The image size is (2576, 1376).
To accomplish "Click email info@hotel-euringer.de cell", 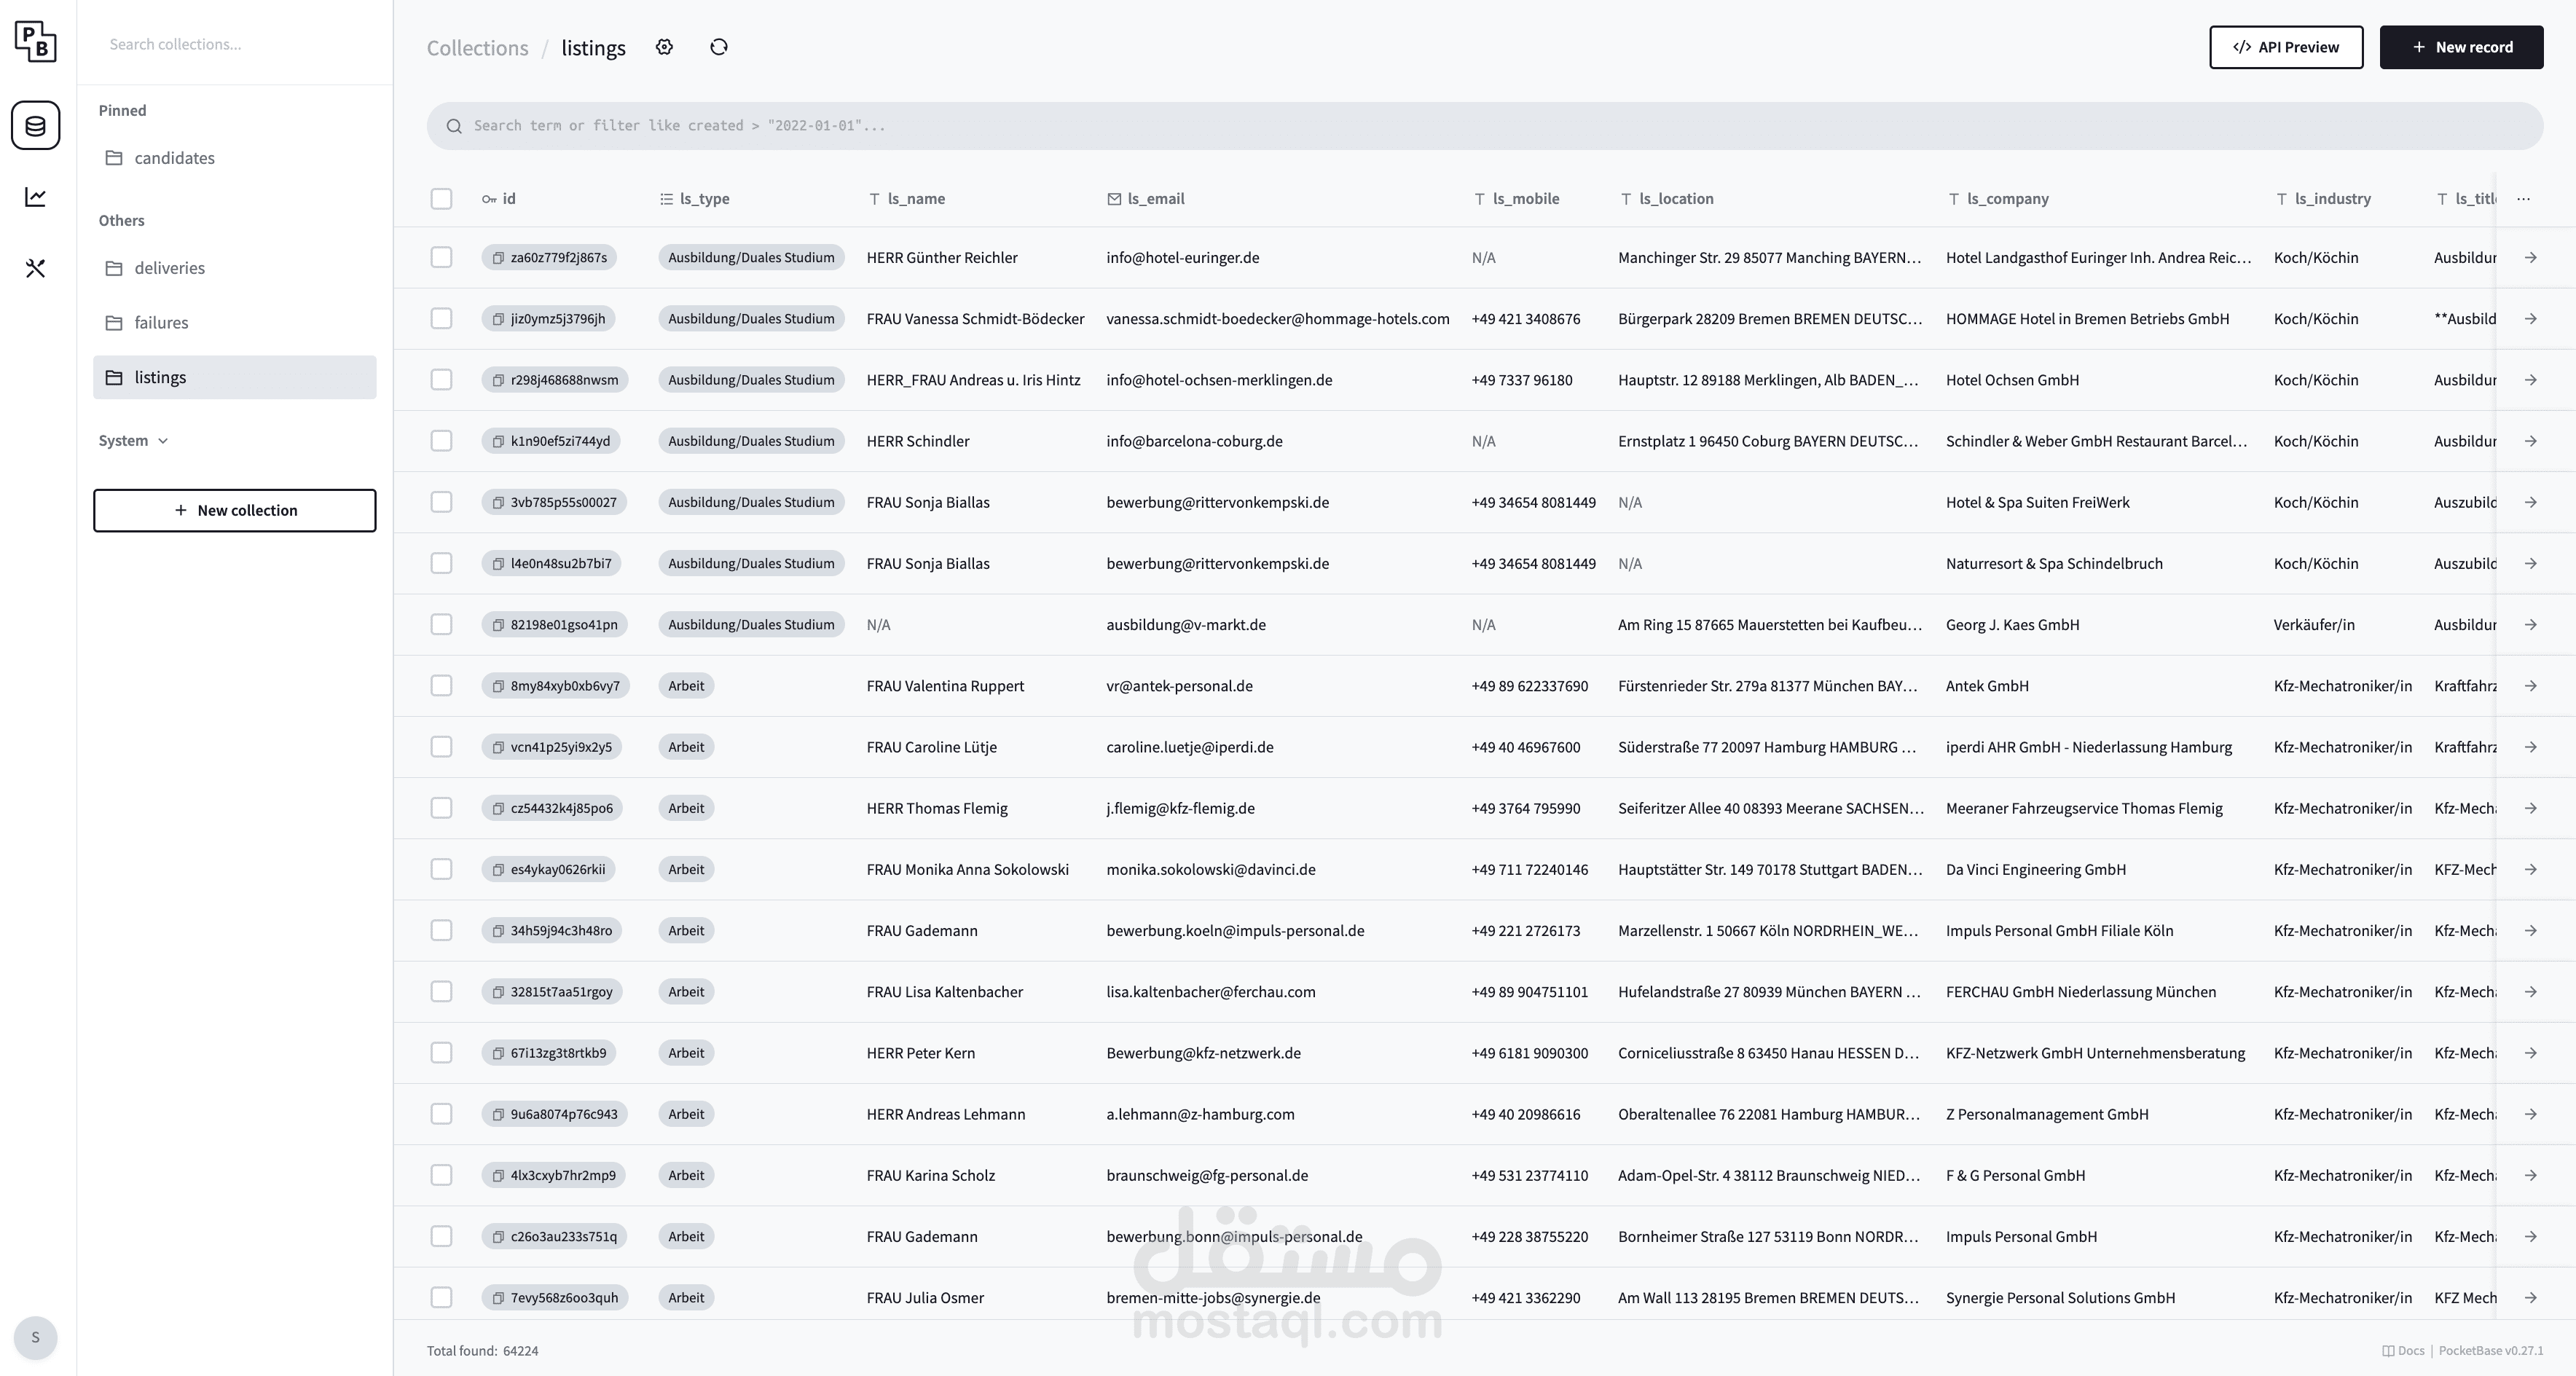I will pos(1182,257).
